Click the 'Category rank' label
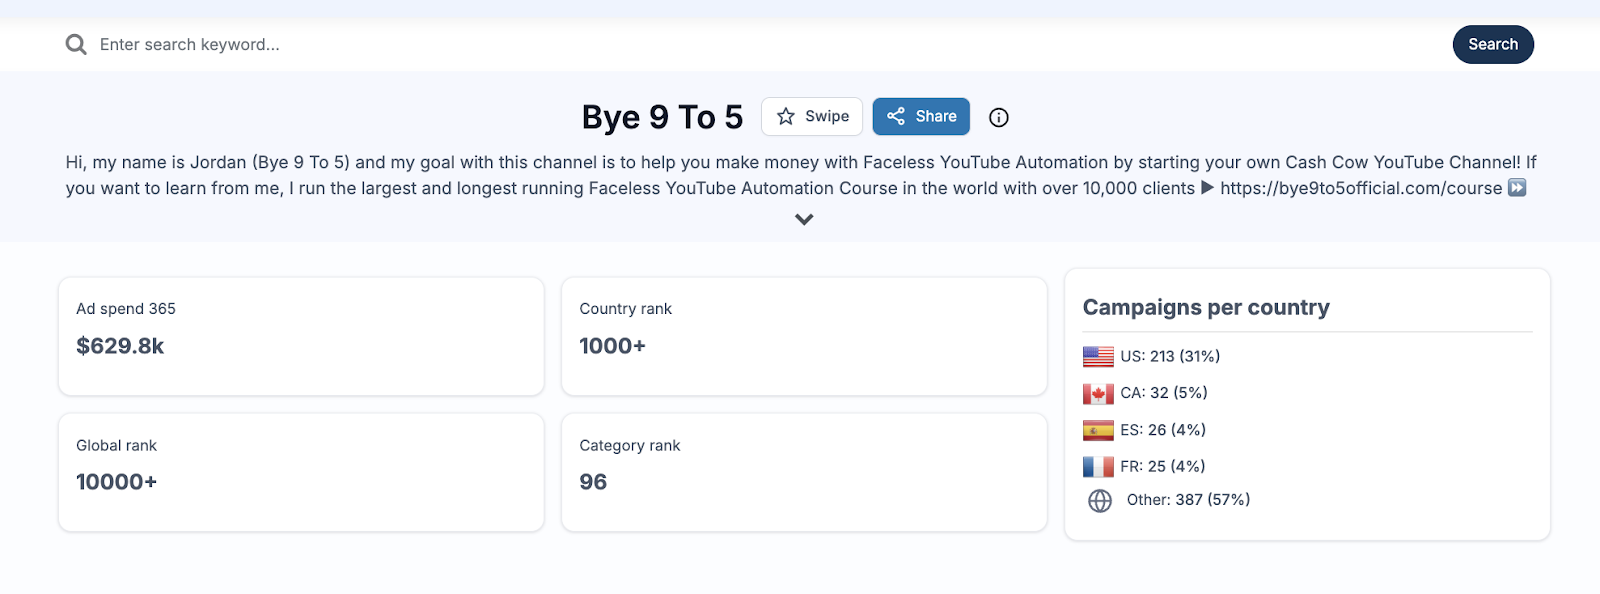Viewport: 1600px width, 594px height. [x=630, y=446]
